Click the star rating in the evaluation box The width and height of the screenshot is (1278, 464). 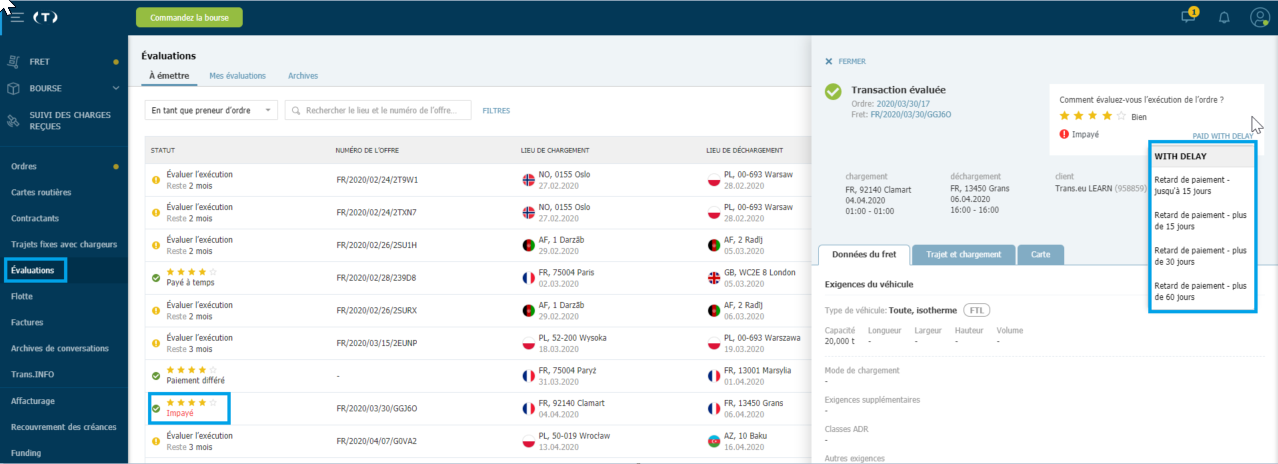click(x=1092, y=117)
